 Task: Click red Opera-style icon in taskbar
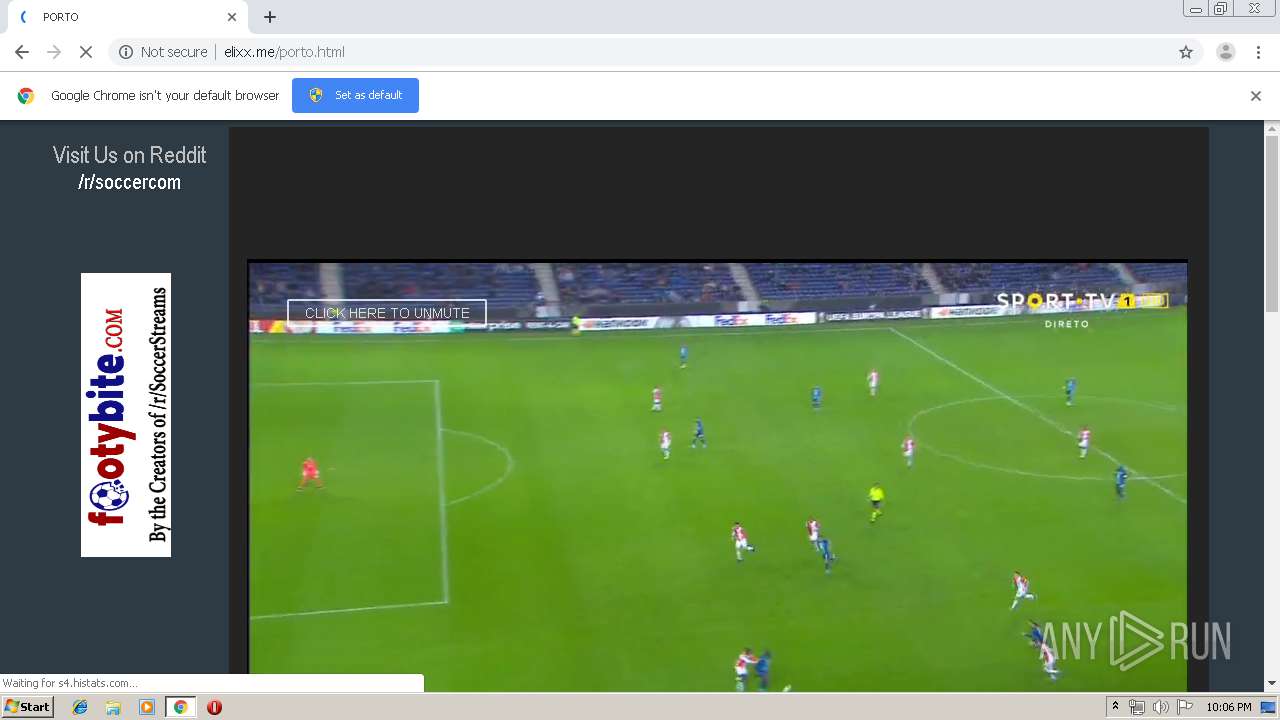214,707
